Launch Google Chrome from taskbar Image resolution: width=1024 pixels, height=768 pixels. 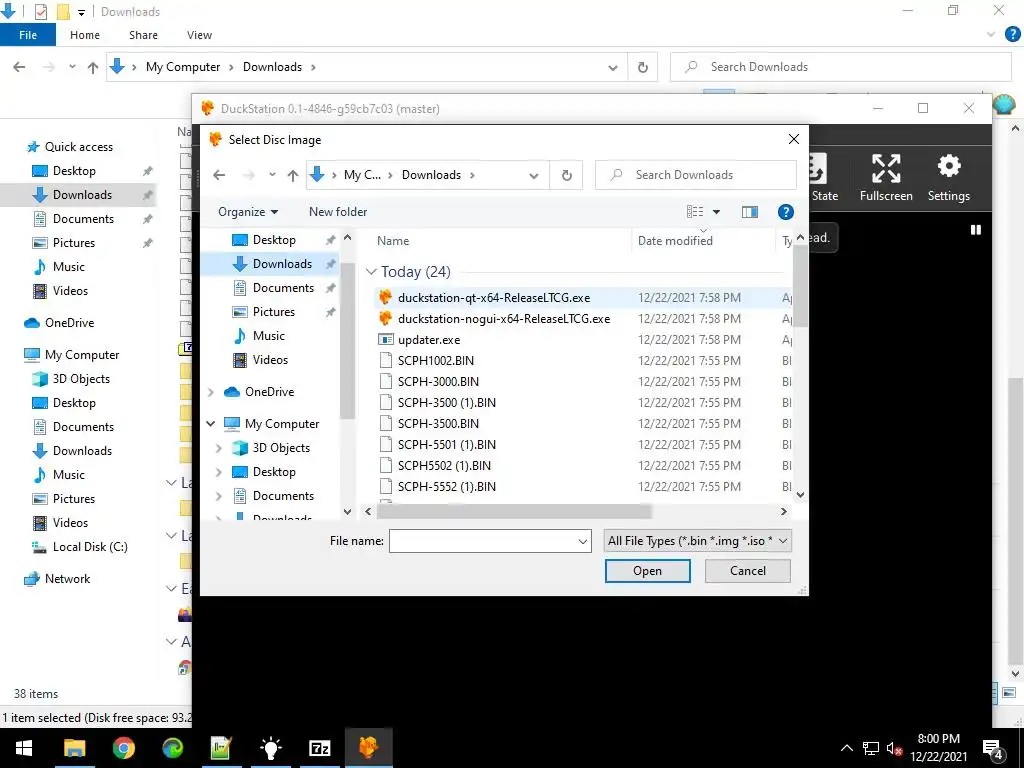click(123, 748)
